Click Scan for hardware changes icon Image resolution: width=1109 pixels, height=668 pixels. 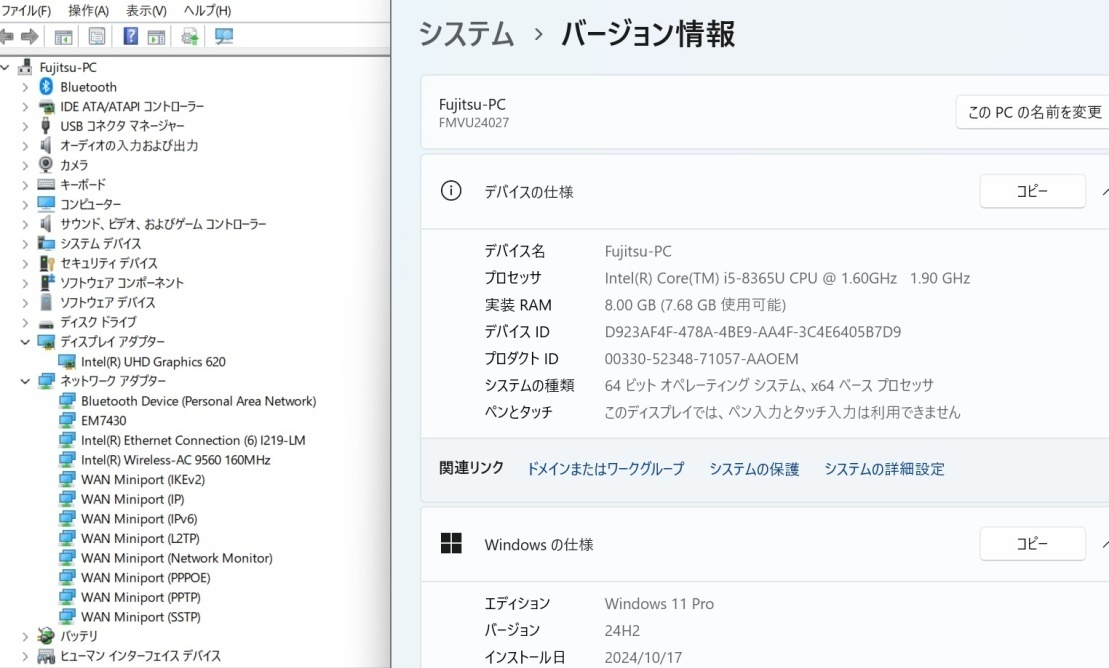click(x=223, y=37)
